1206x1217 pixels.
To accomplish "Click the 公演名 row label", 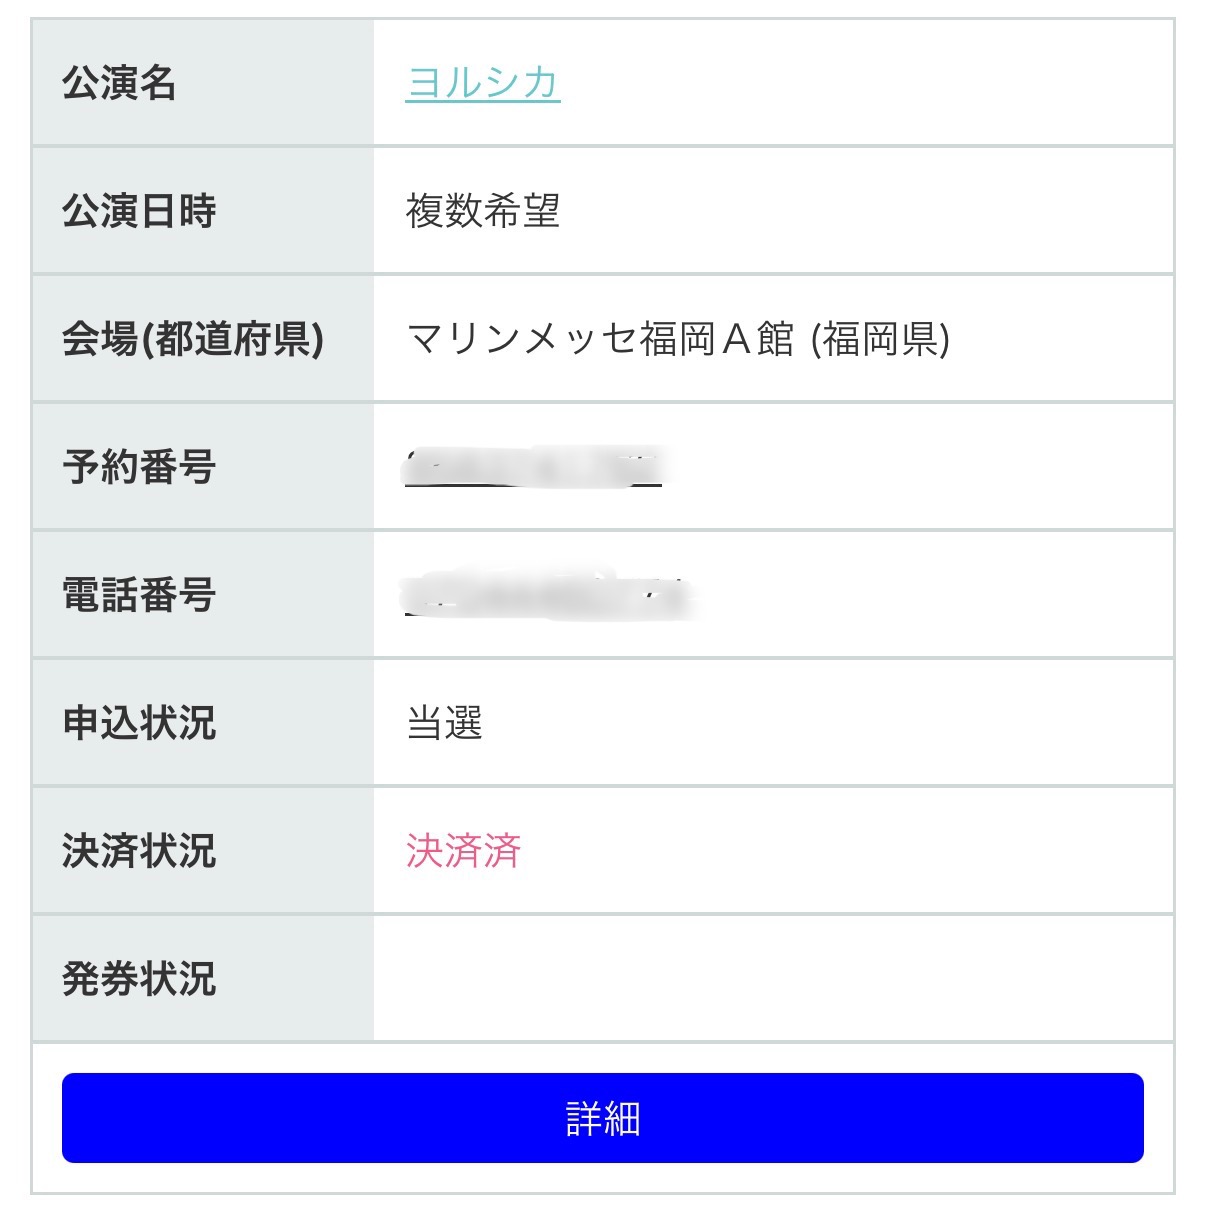I will point(119,82).
